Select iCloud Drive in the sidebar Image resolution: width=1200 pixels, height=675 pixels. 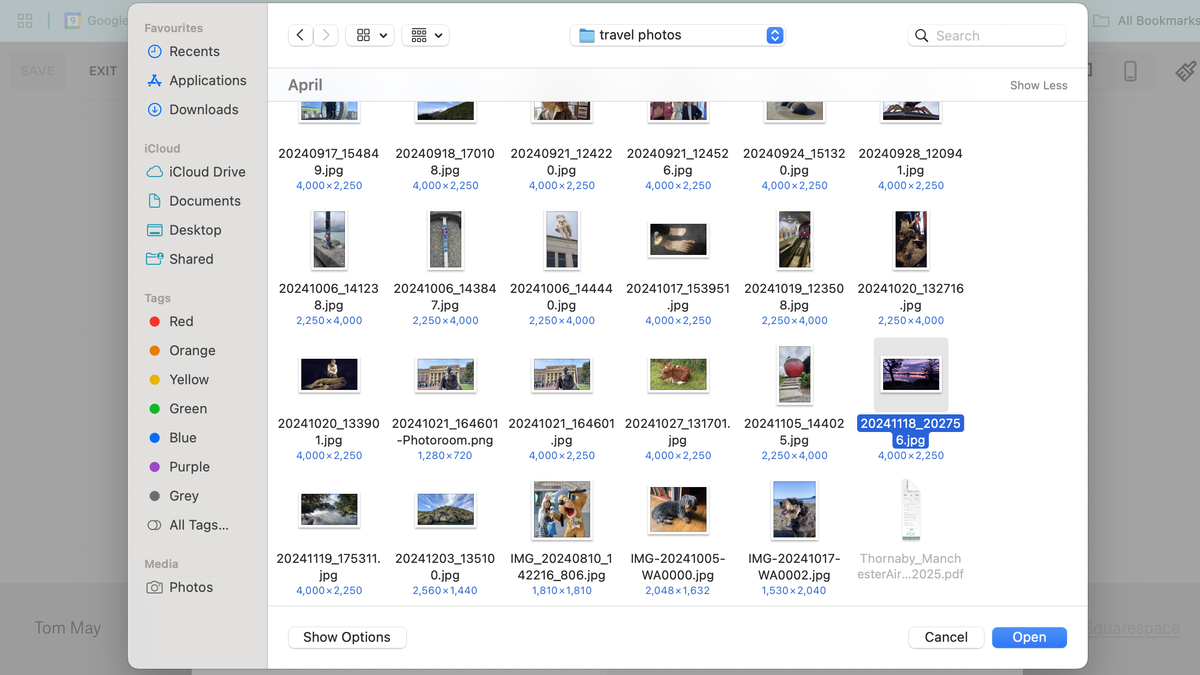coord(196,171)
